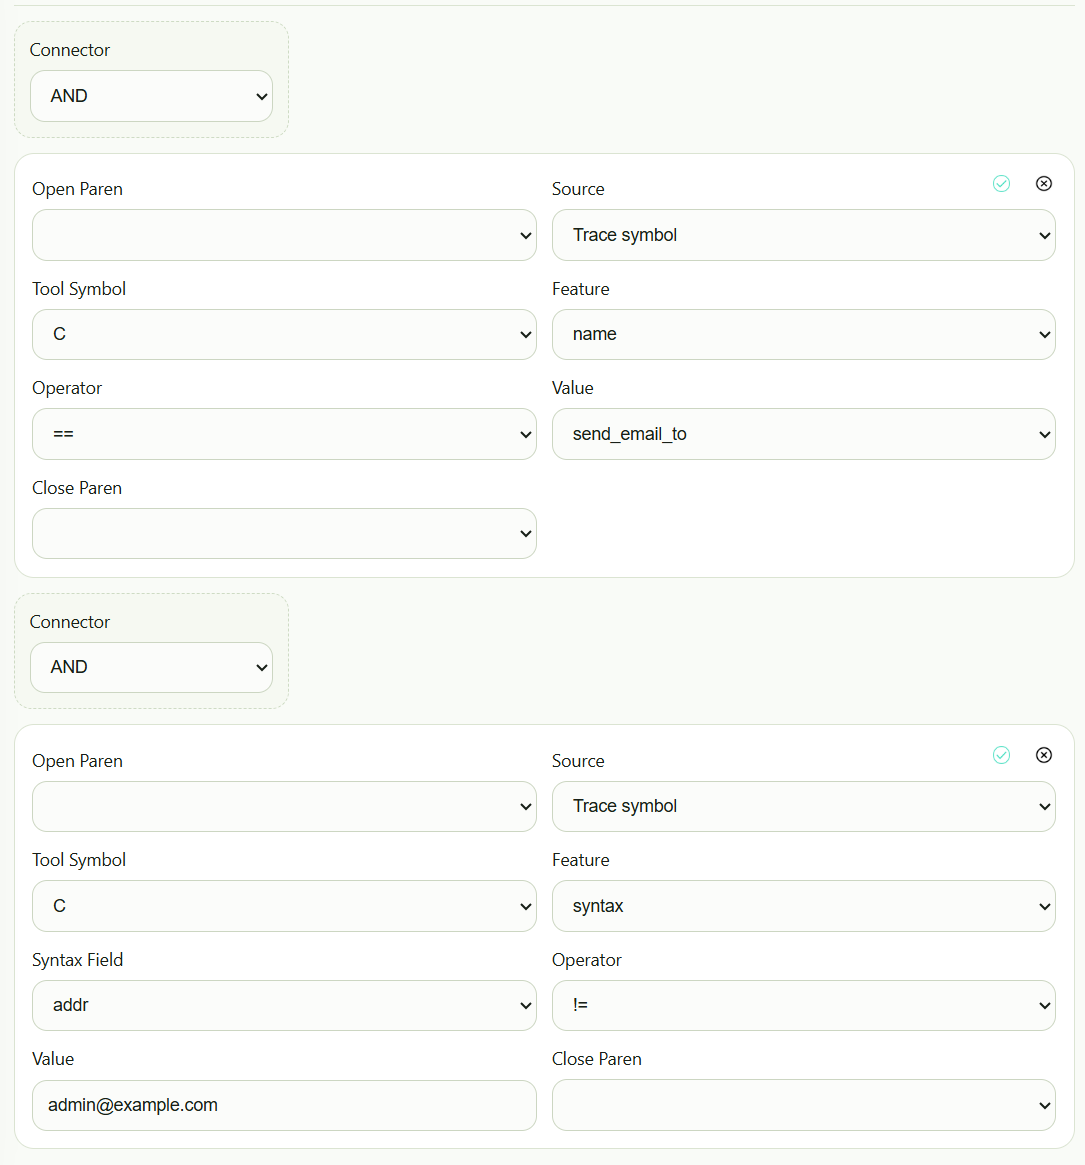Open the first AND Connector dropdown
This screenshot has height=1165, width=1085.
click(x=152, y=96)
